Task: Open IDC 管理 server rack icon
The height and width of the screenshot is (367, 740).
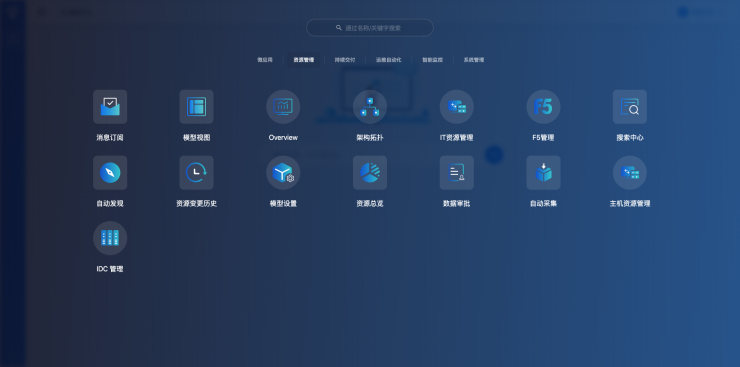Action: point(110,238)
